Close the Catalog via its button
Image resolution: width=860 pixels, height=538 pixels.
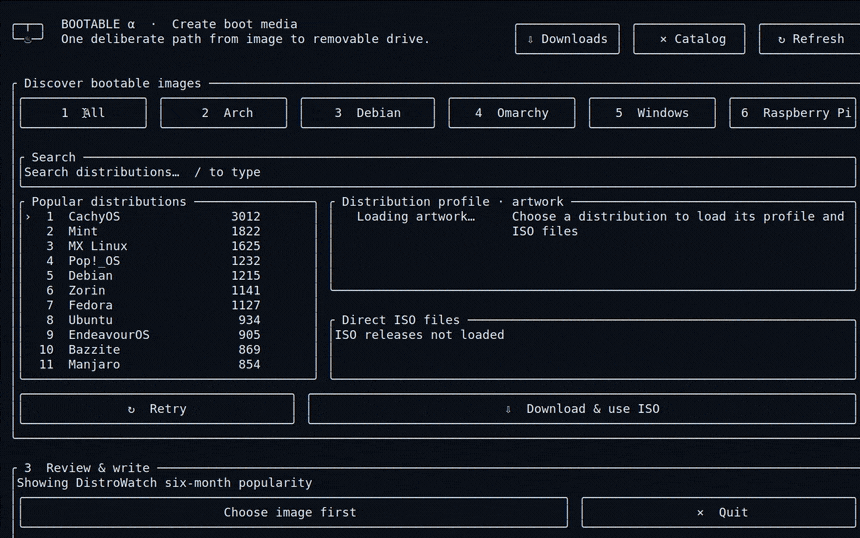(x=689, y=39)
